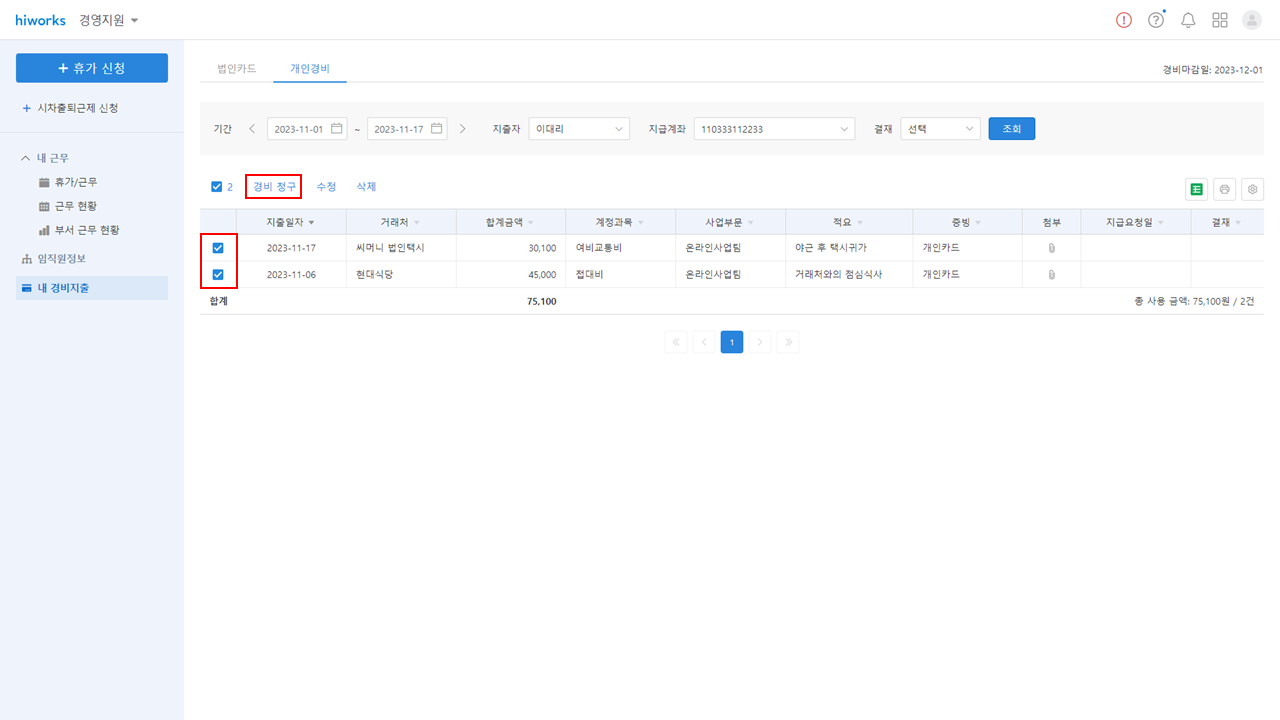Open the red alert notice icon

[x=1124, y=20]
